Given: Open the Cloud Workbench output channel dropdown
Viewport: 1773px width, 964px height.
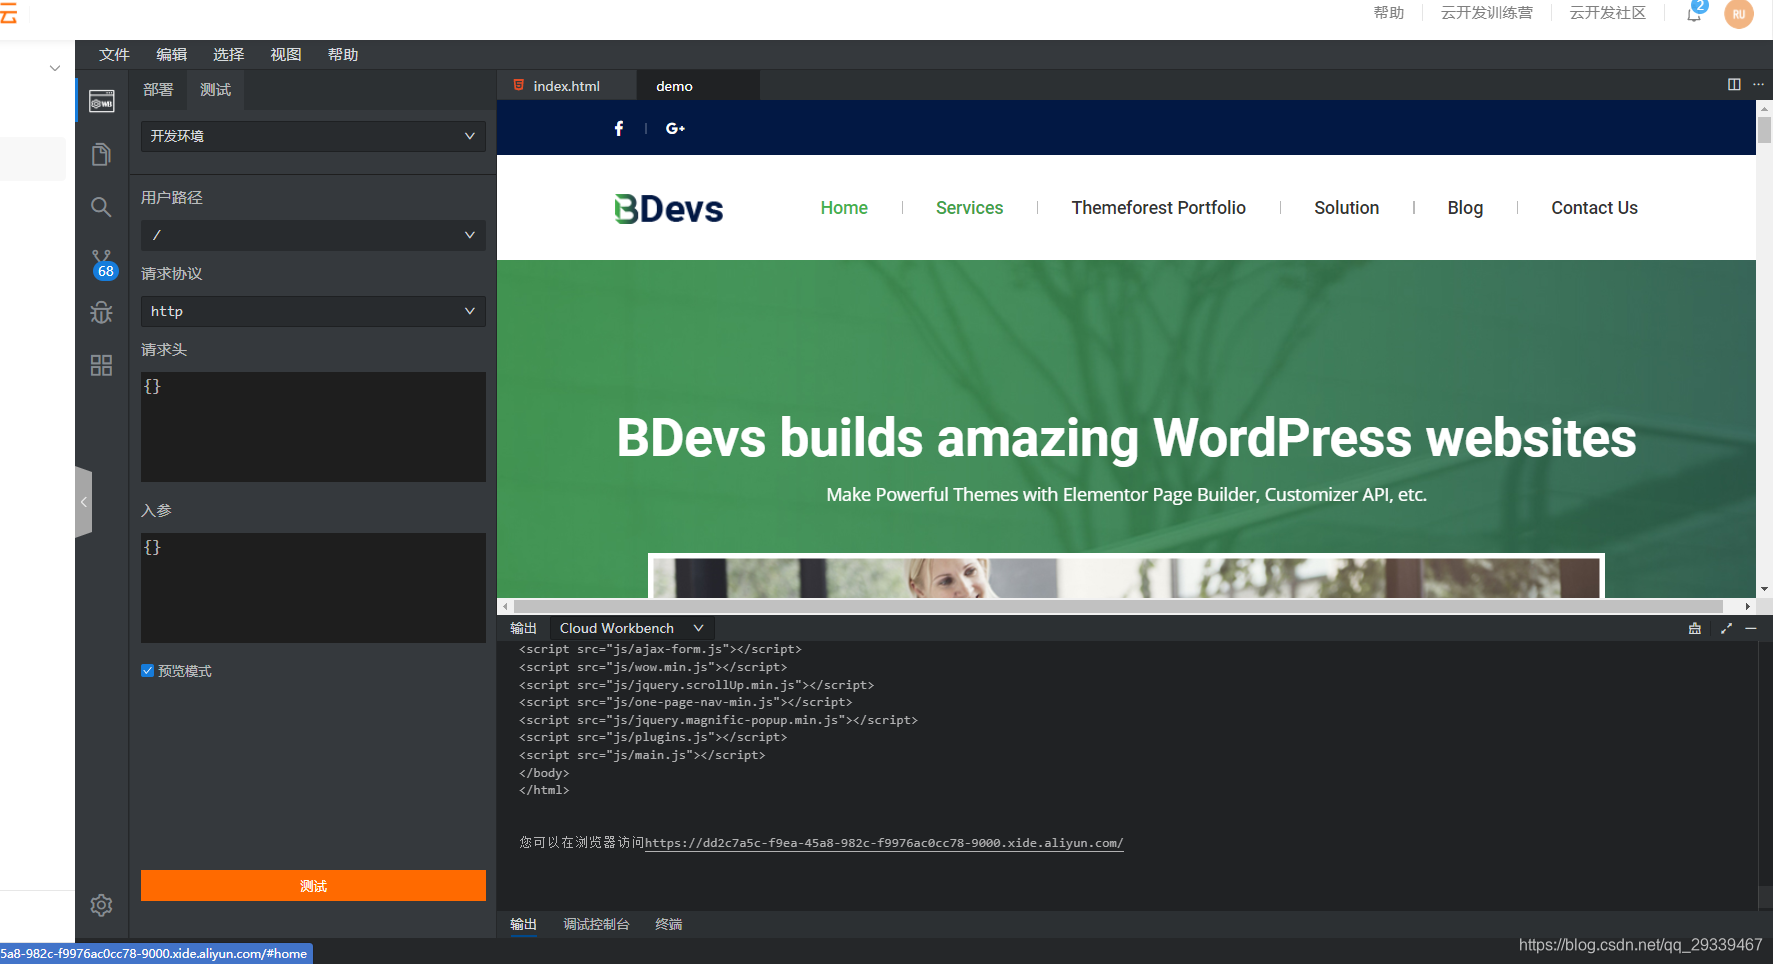Looking at the screenshot, I should coord(632,628).
